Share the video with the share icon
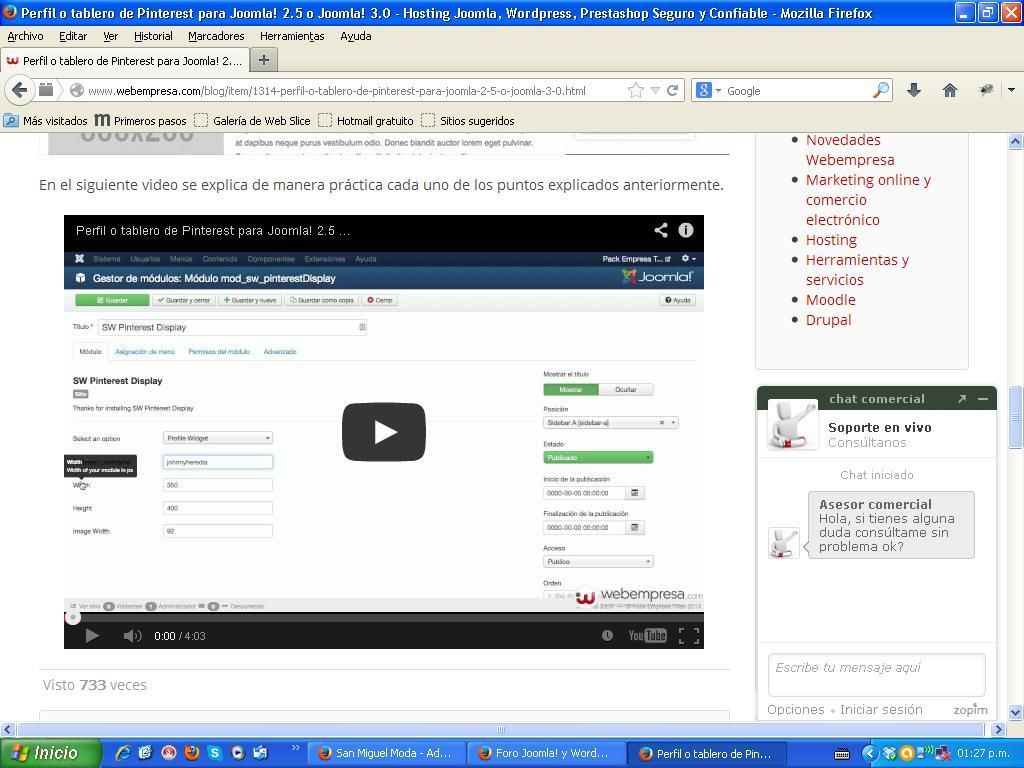1024x768 pixels. click(661, 230)
